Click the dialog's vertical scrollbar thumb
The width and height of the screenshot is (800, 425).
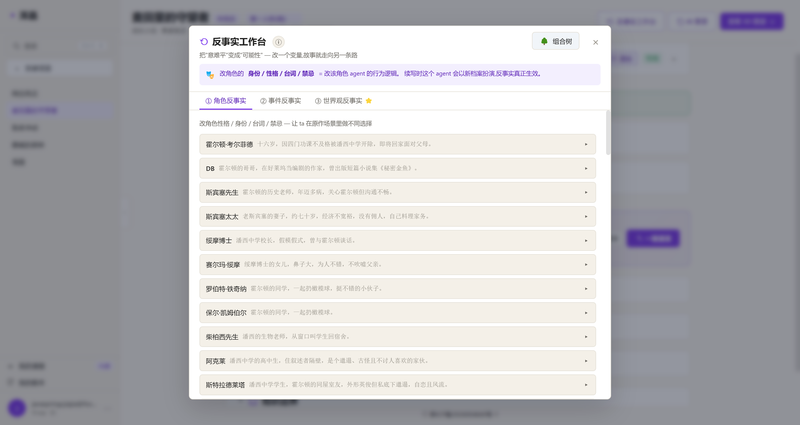(608, 133)
